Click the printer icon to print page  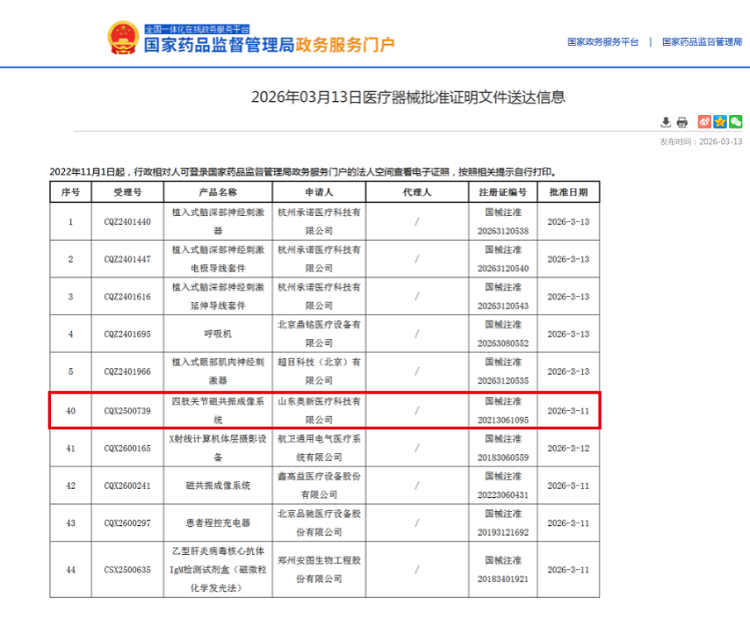(x=682, y=122)
